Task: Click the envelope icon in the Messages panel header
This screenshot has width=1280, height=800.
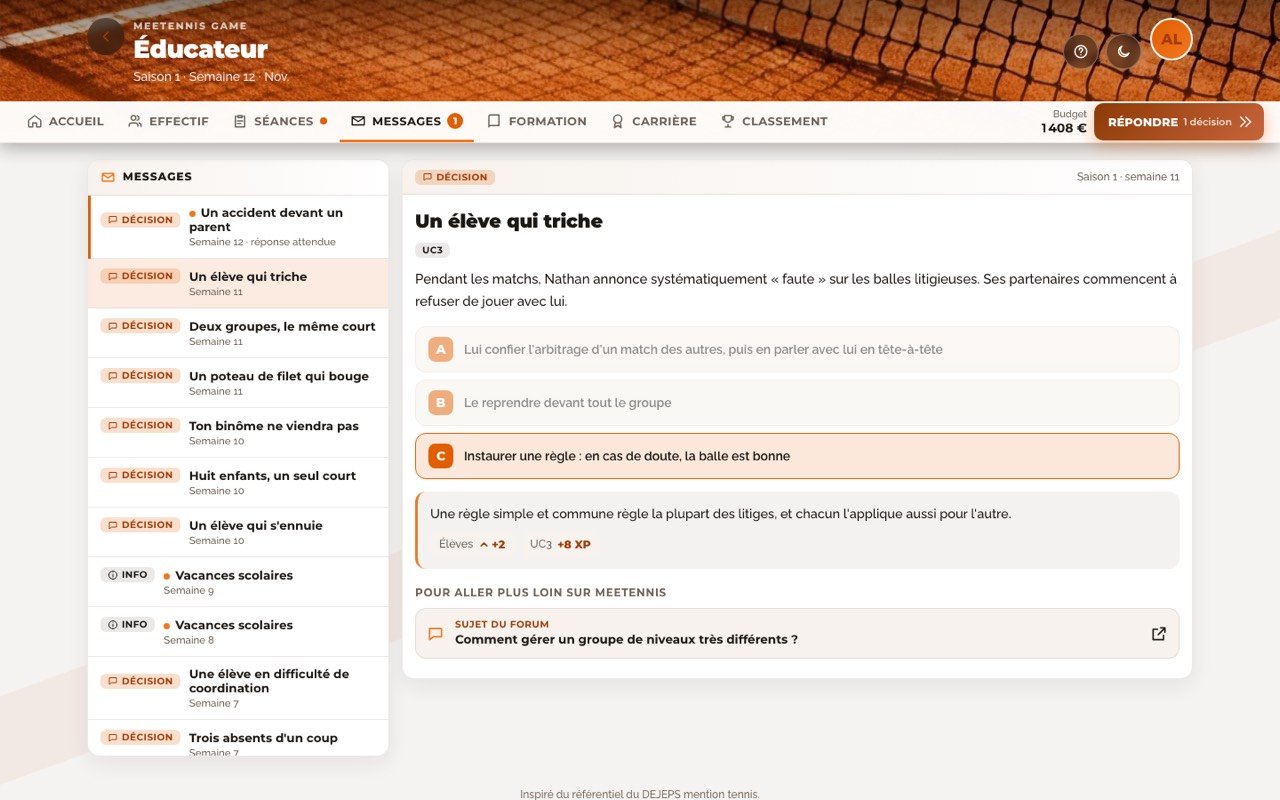Action: [x=108, y=177]
